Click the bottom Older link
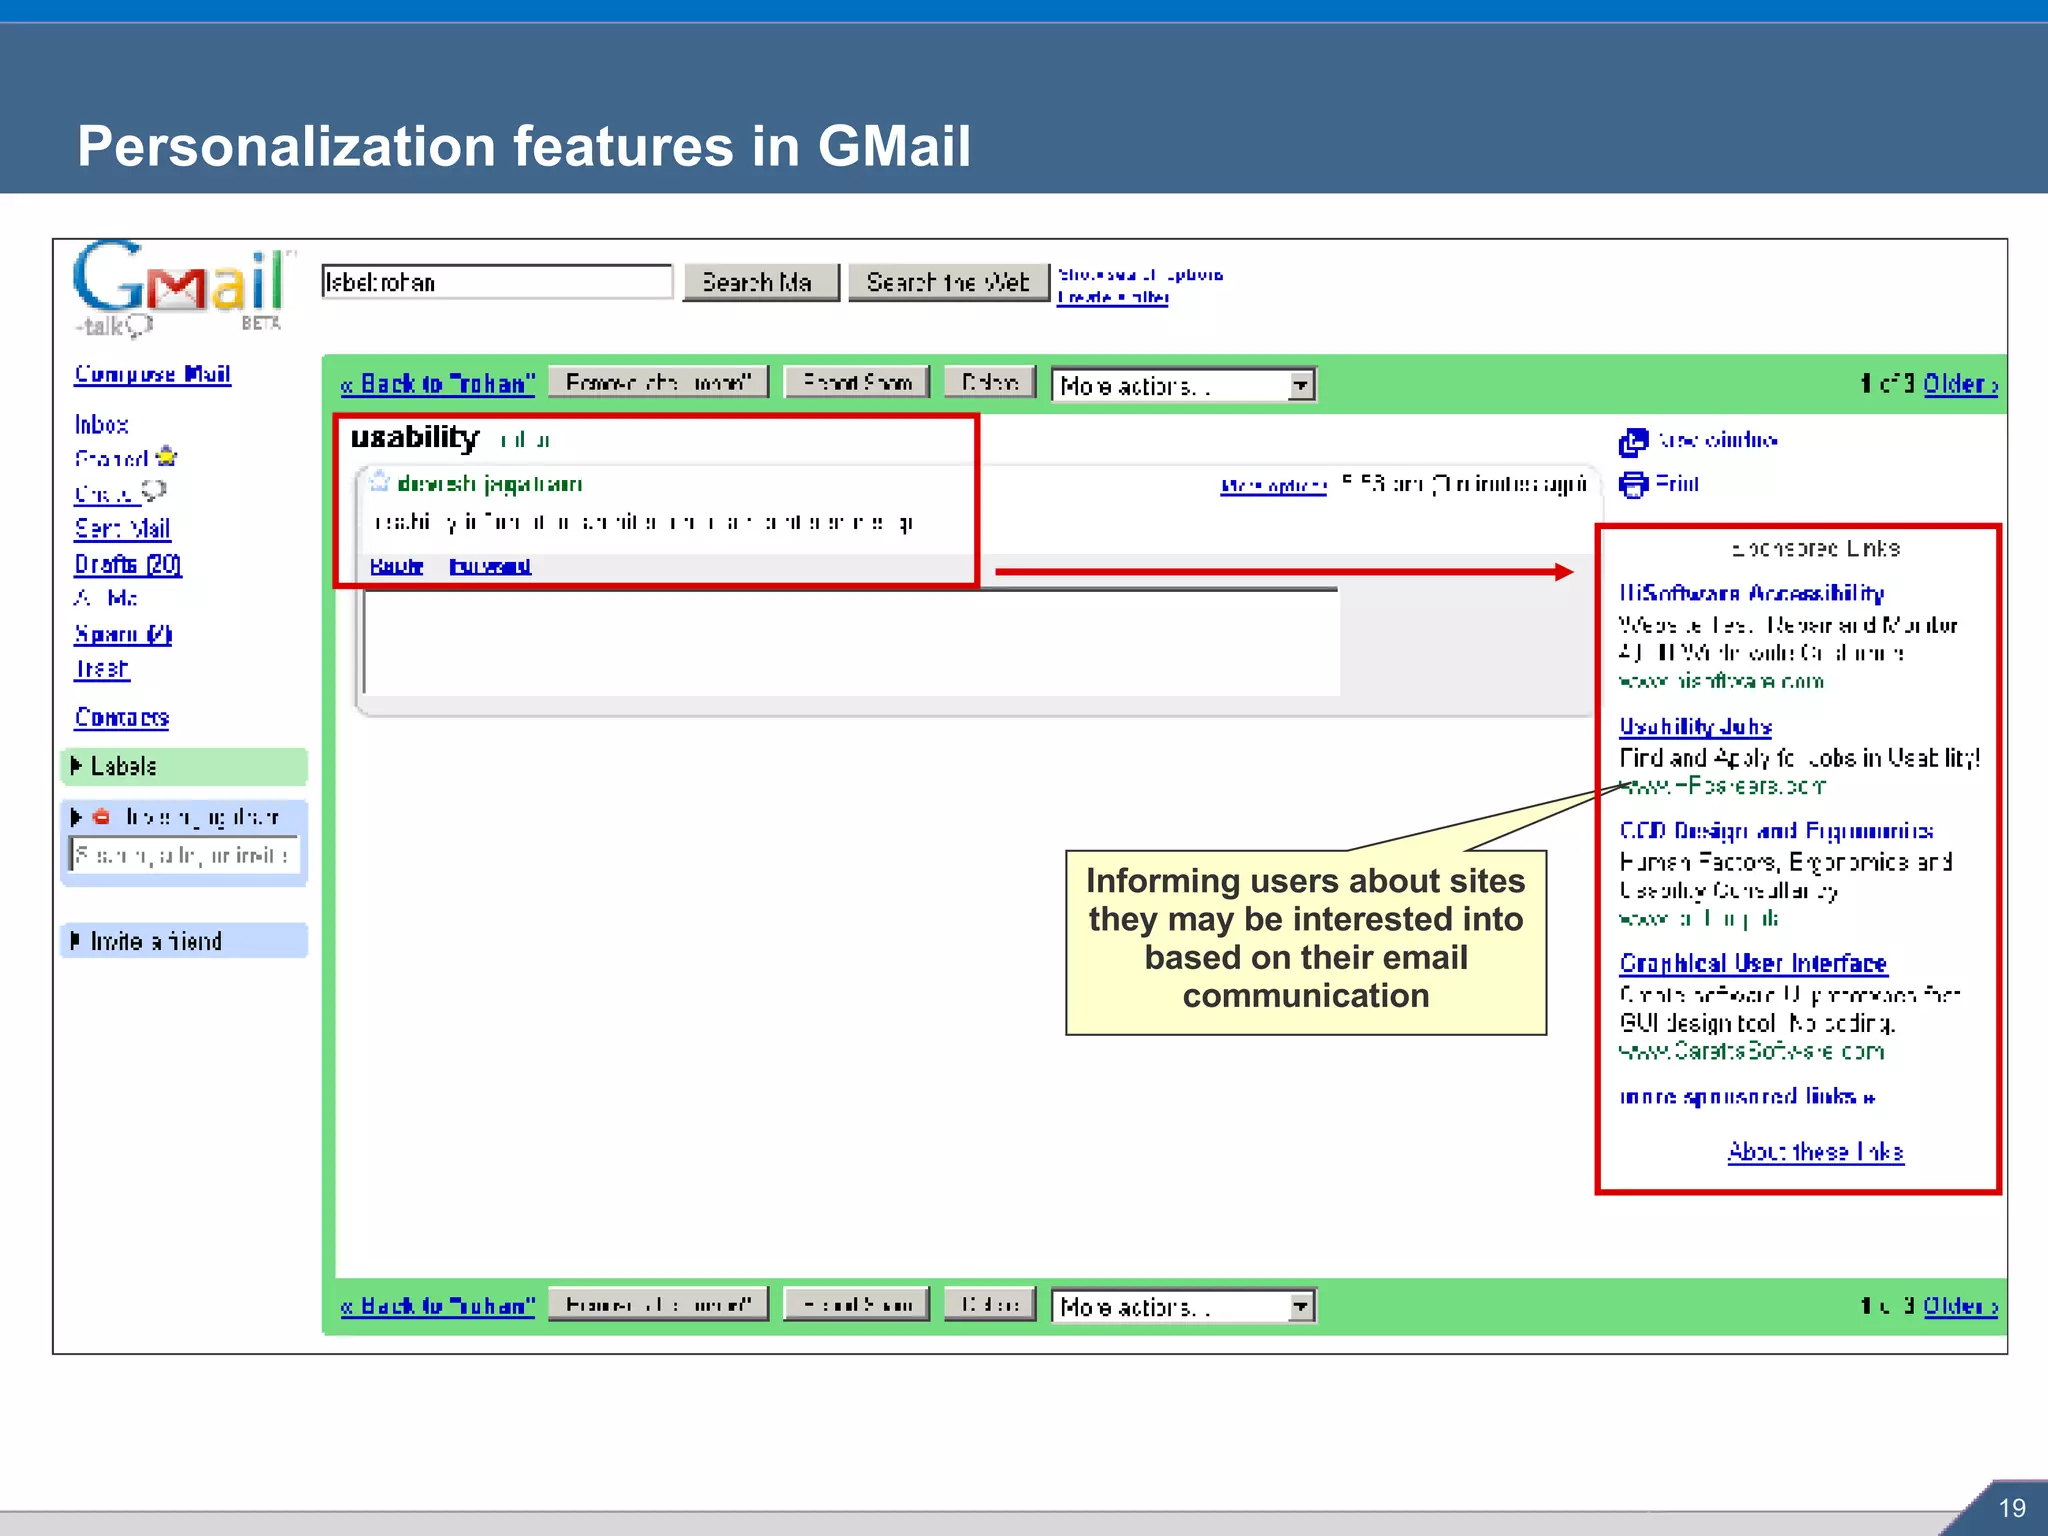The image size is (2048, 1536). click(x=1961, y=1306)
